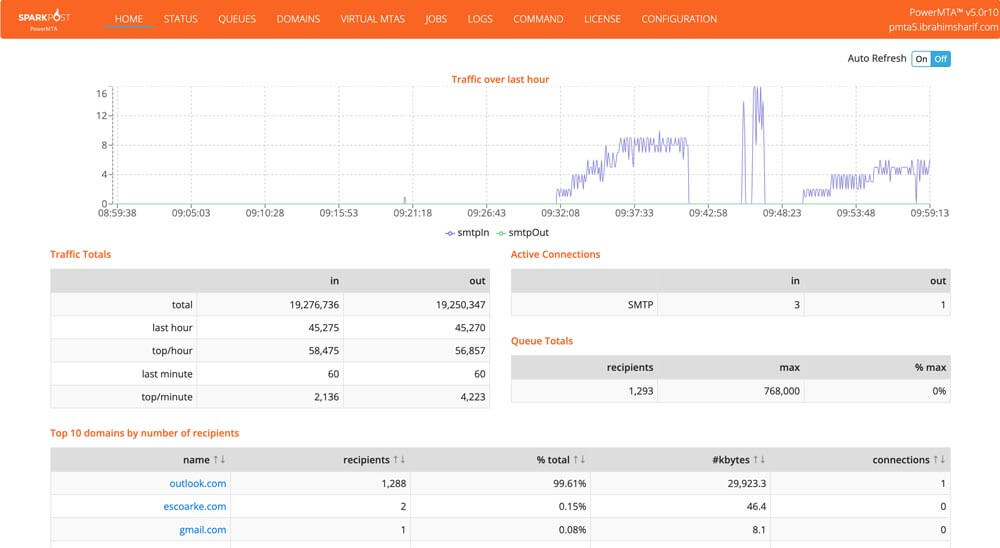The height and width of the screenshot is (548, 1000).
Task: Click the SMTP row label
Action: 640,305
